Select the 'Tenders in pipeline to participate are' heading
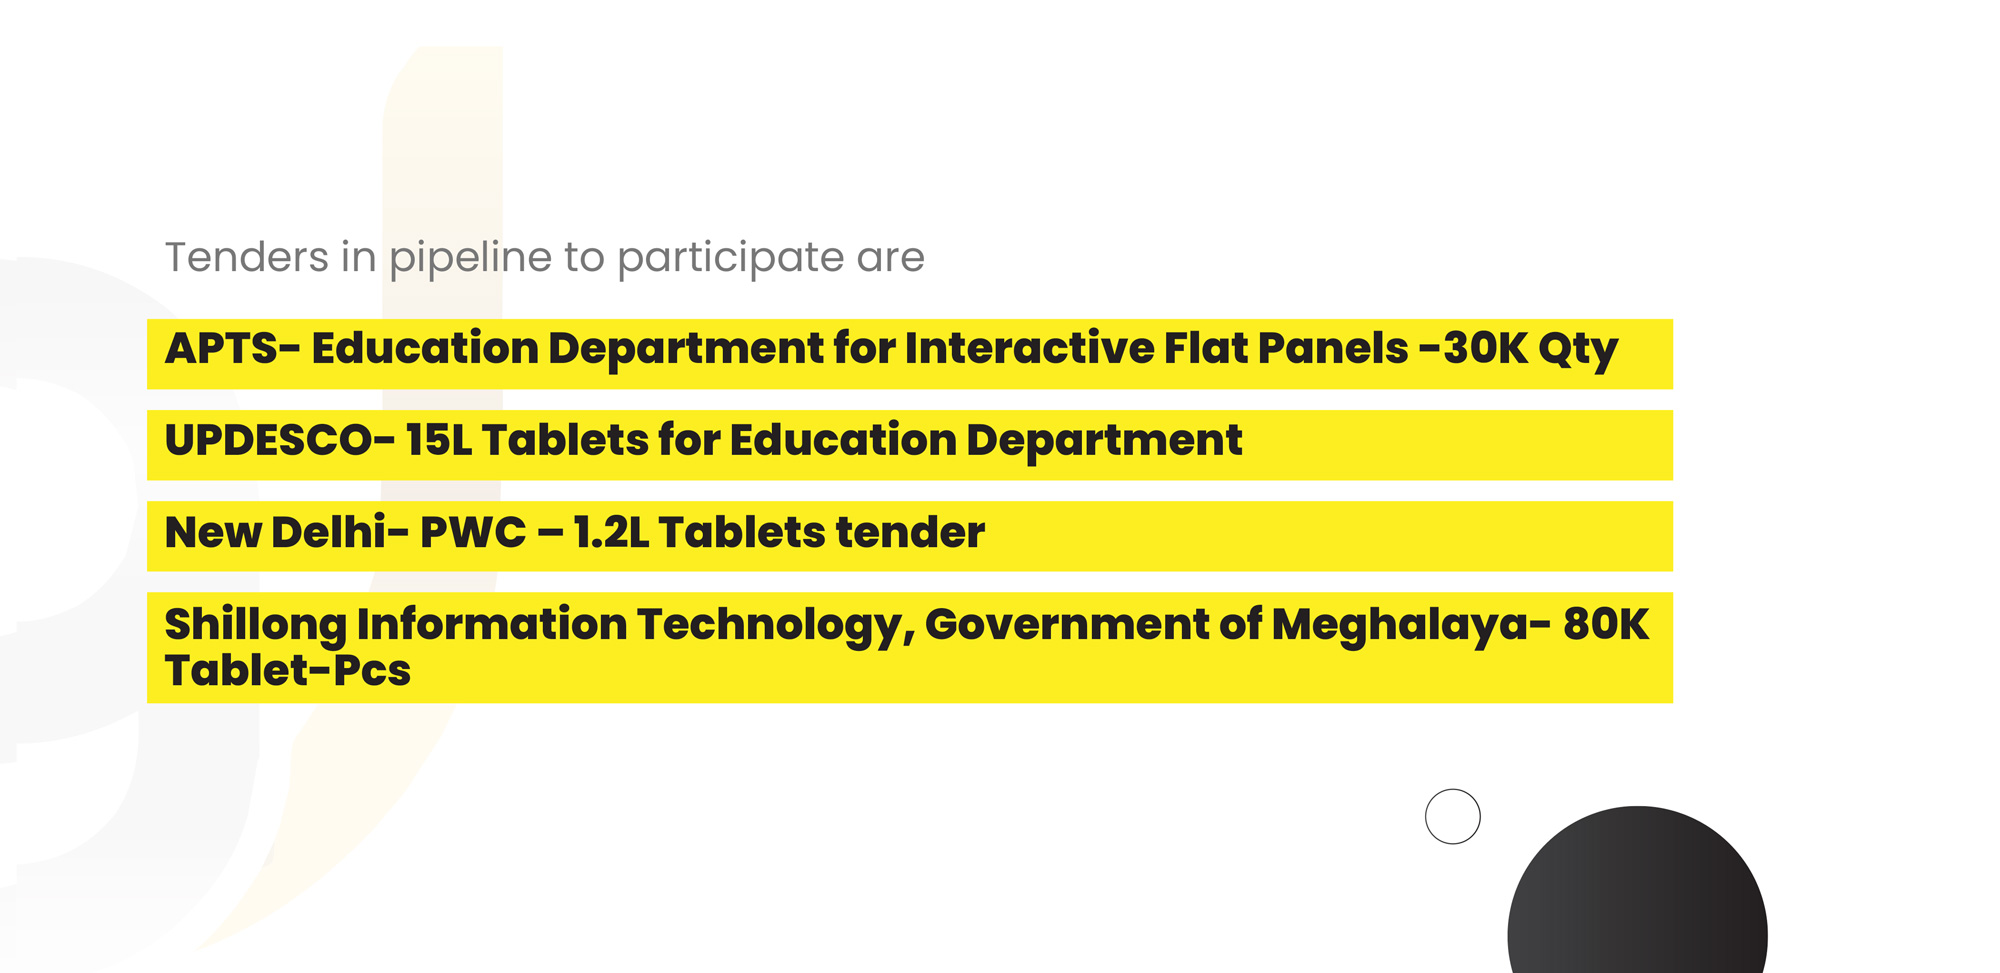 pyautogui.click(x=544, y=258)
